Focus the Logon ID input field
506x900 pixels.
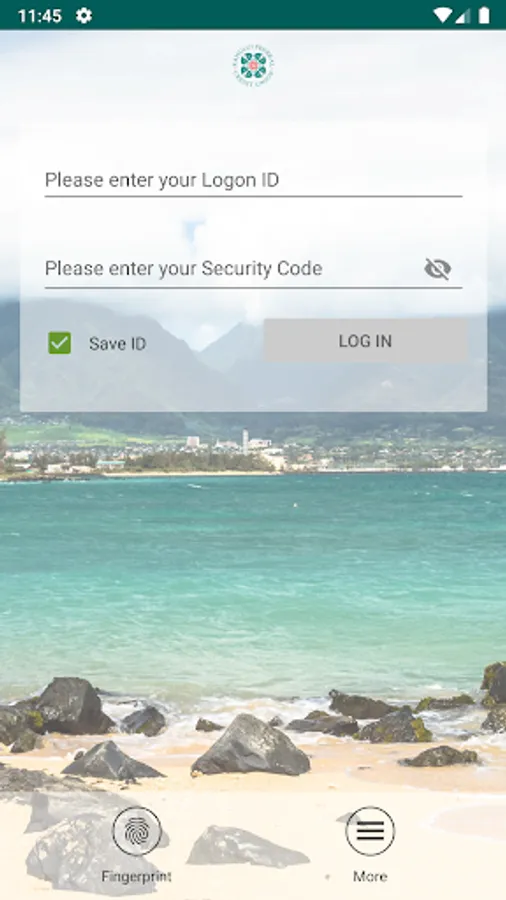(x=253, y=180)
